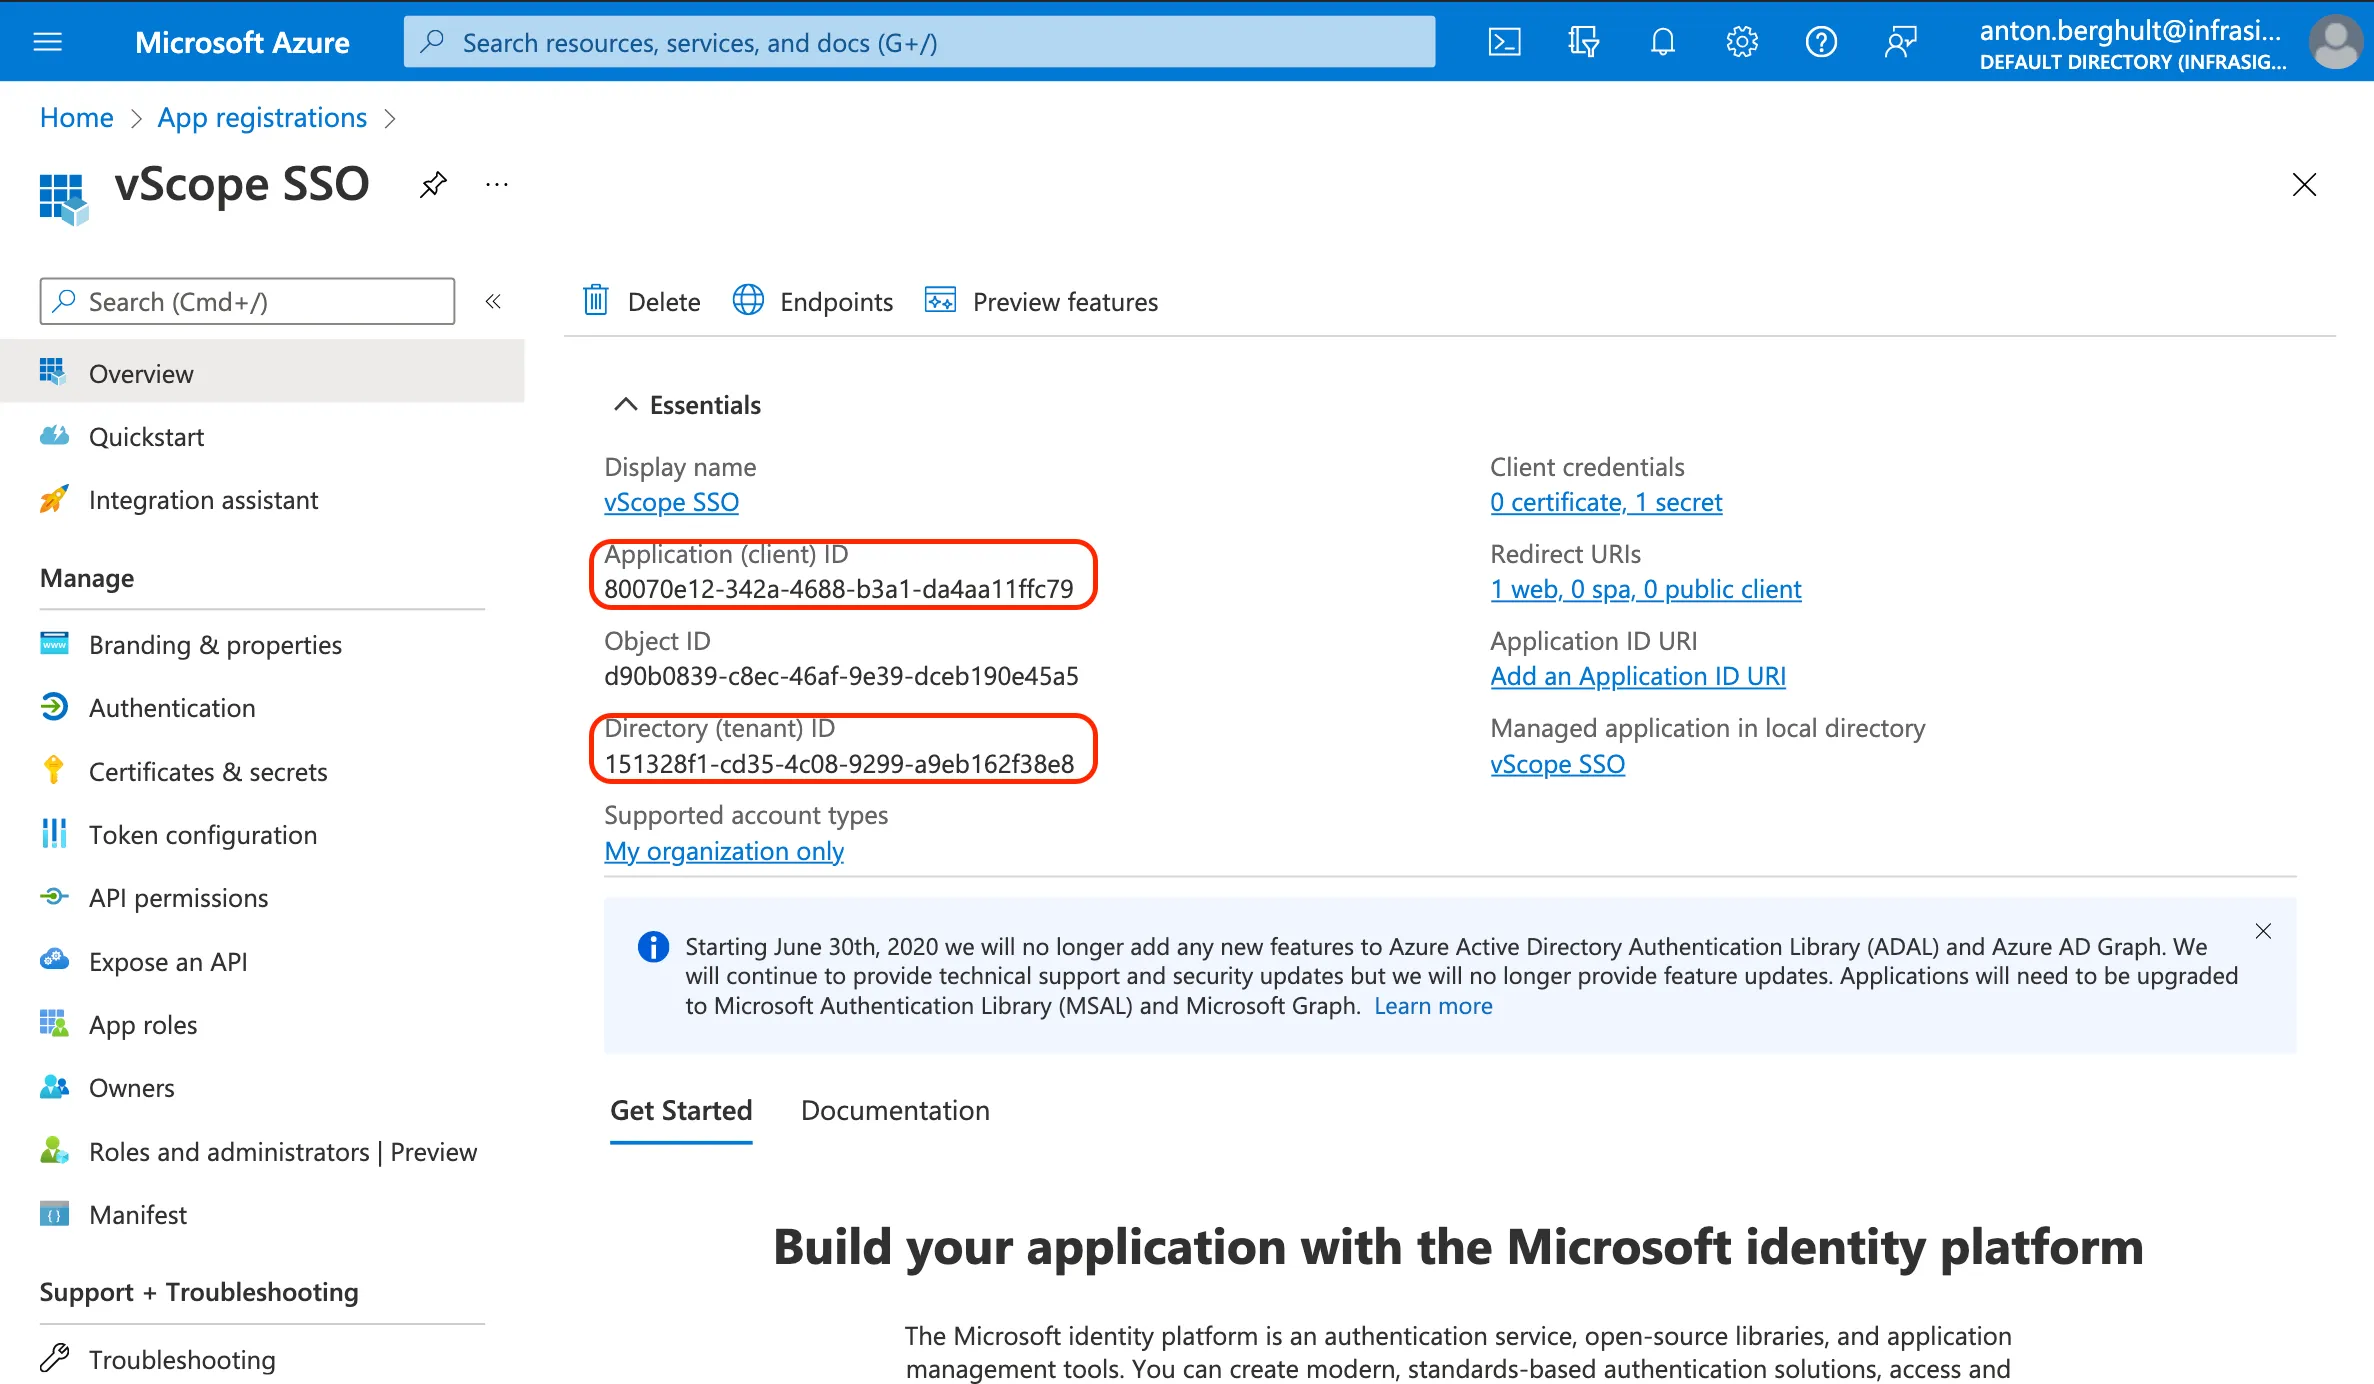The image size is (2374, 1384).
Task: Click the App roles icon
Action: pos(54,1022)
